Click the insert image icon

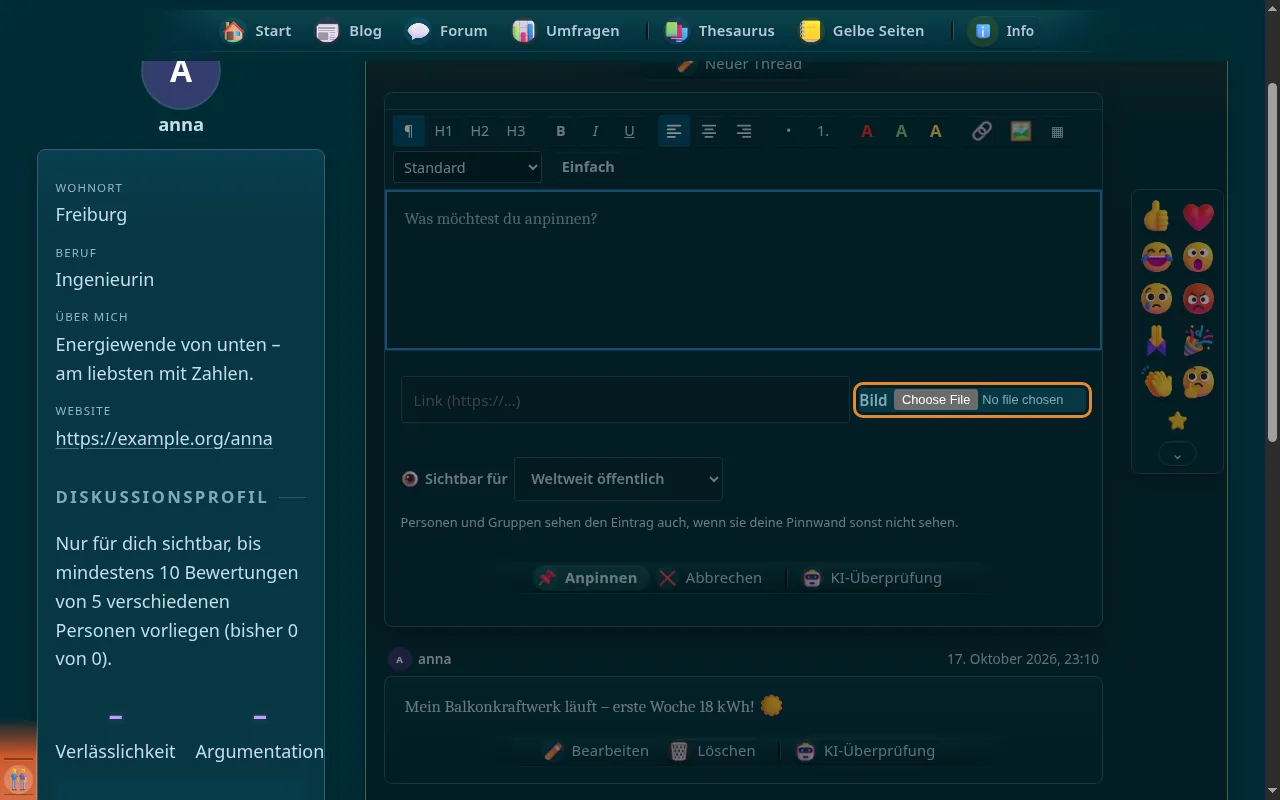(x=1020, y=131)
